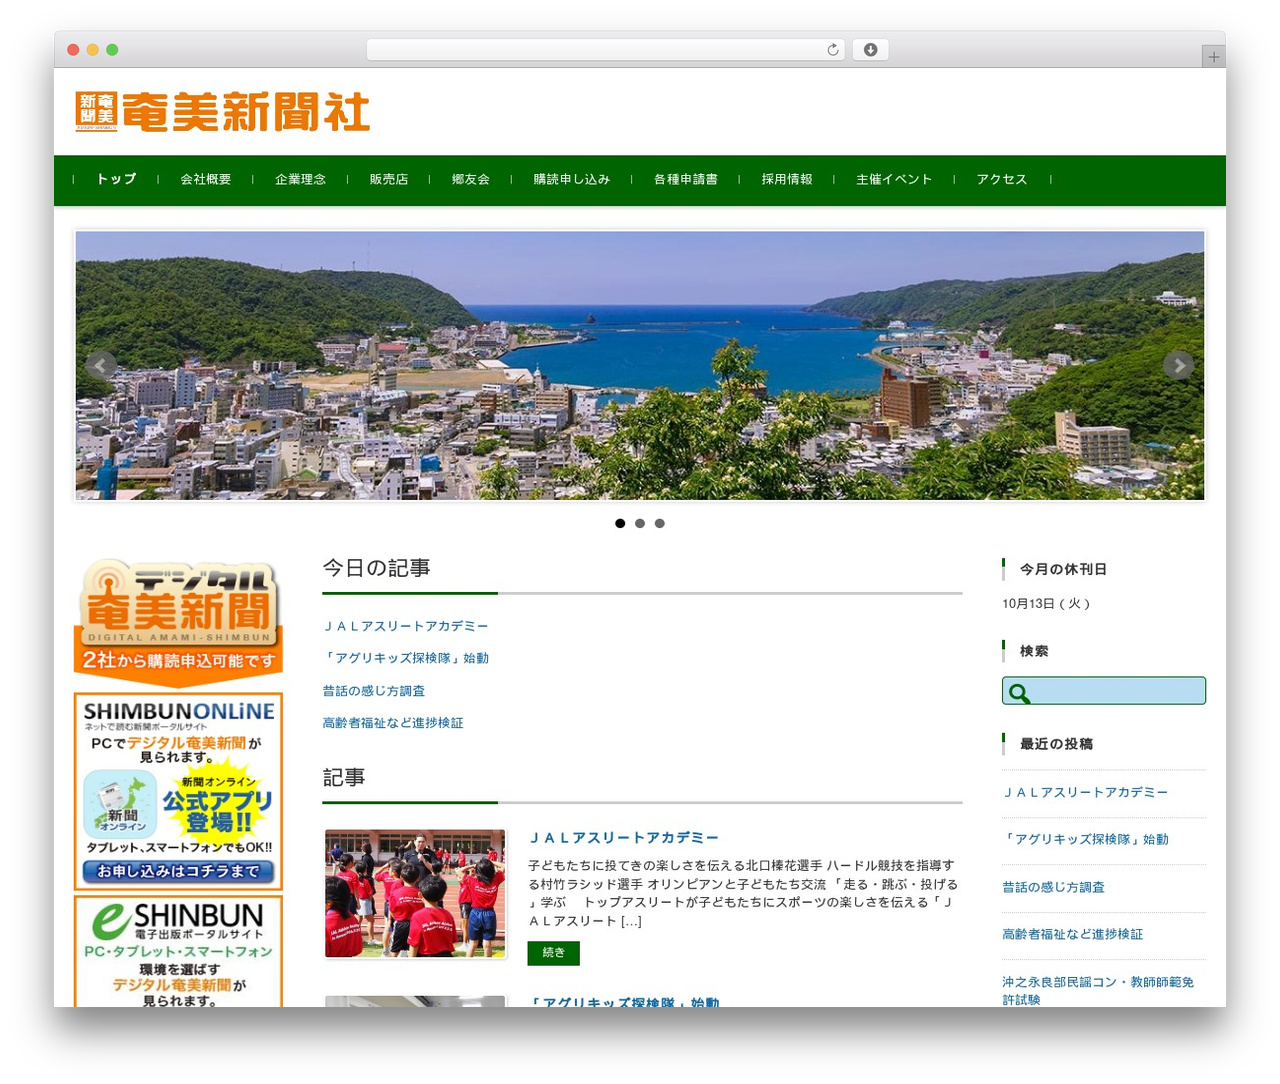Go to 企業理念 page
This screenshot has width=1280, height=1084.
click(301, 179)
